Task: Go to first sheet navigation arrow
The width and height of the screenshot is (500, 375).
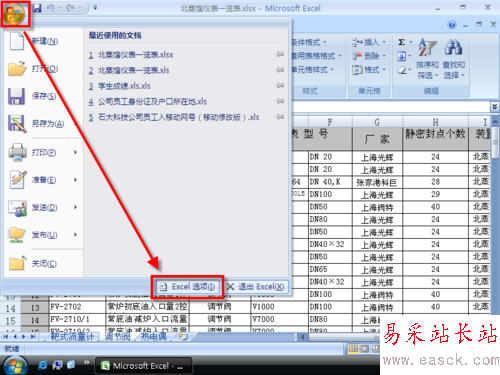Action: pos(6,337)
